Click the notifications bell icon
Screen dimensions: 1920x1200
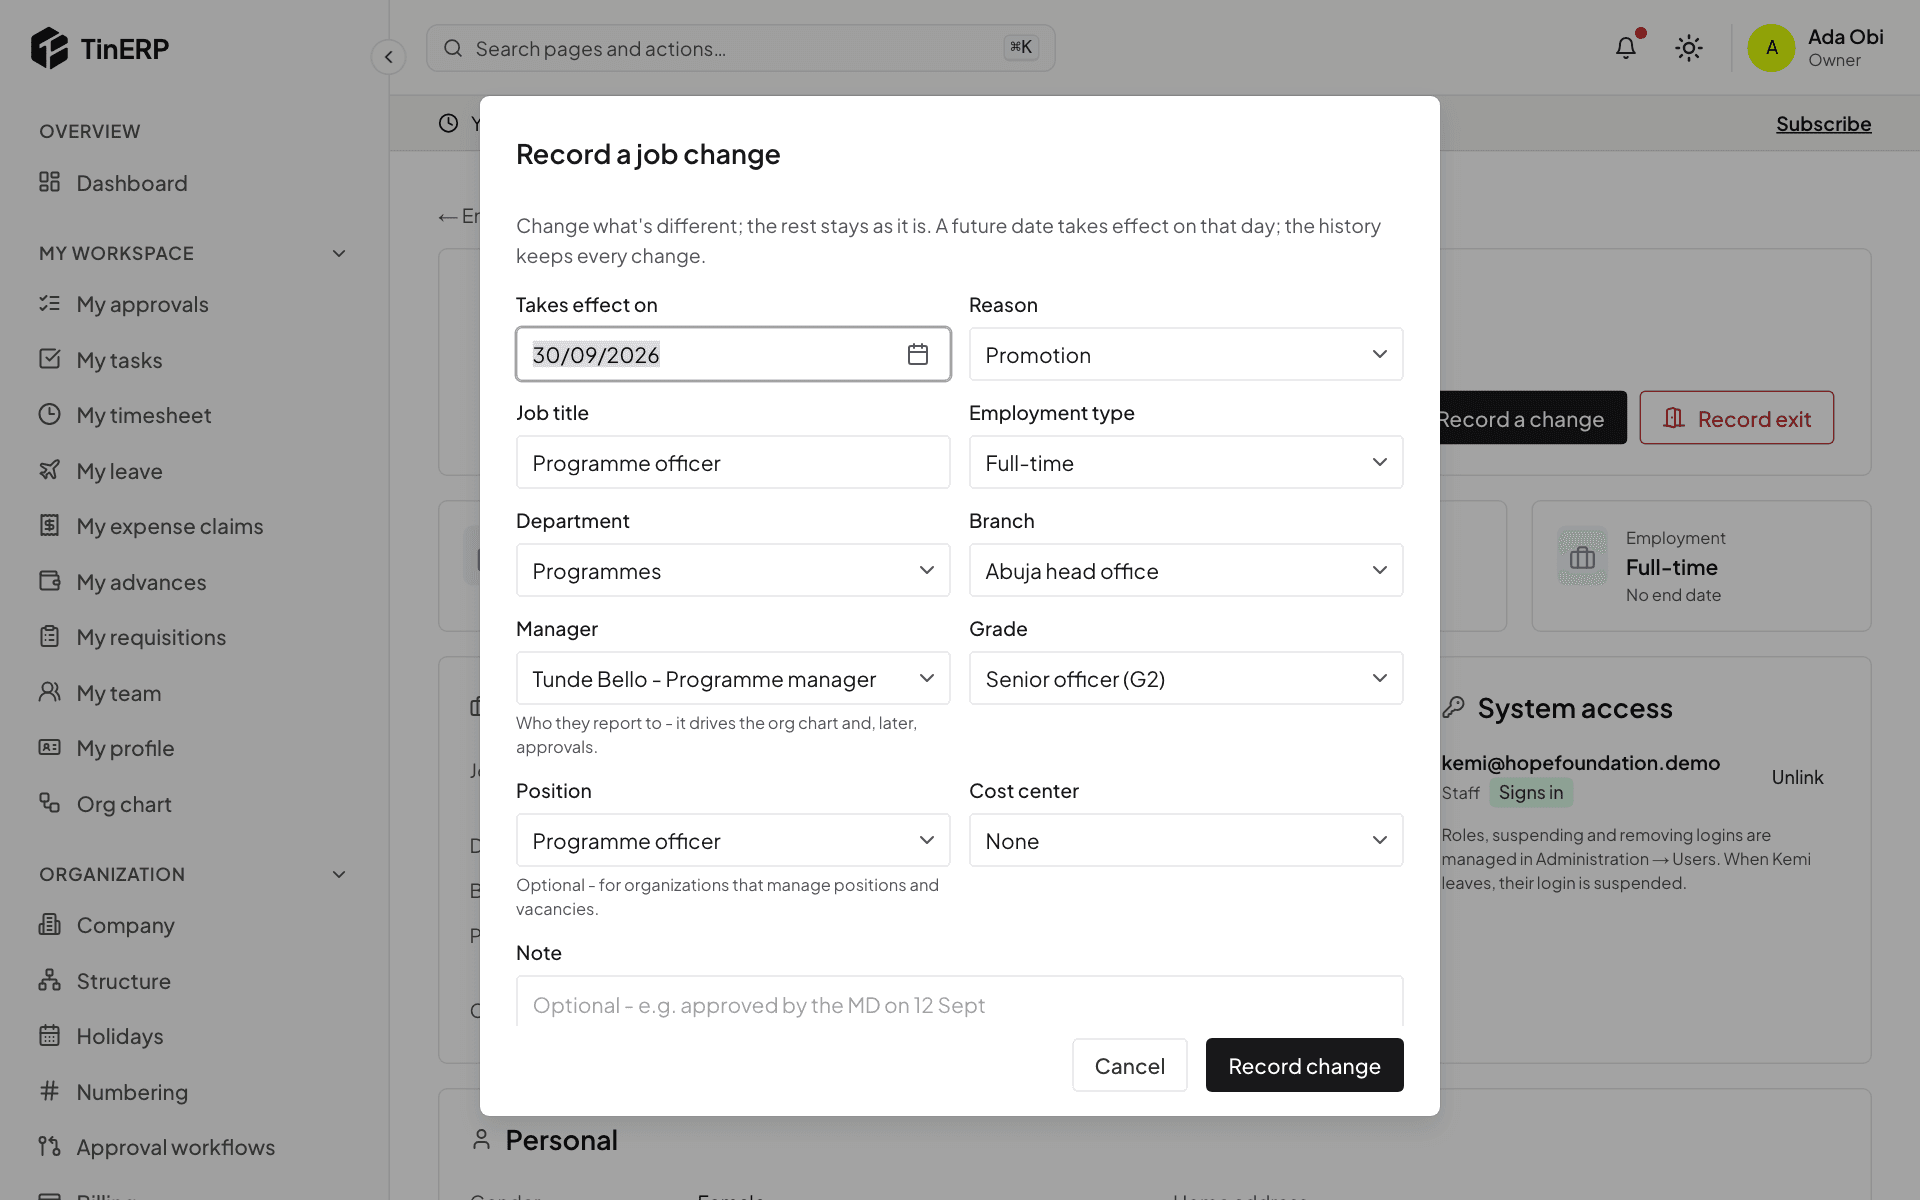1626,48
